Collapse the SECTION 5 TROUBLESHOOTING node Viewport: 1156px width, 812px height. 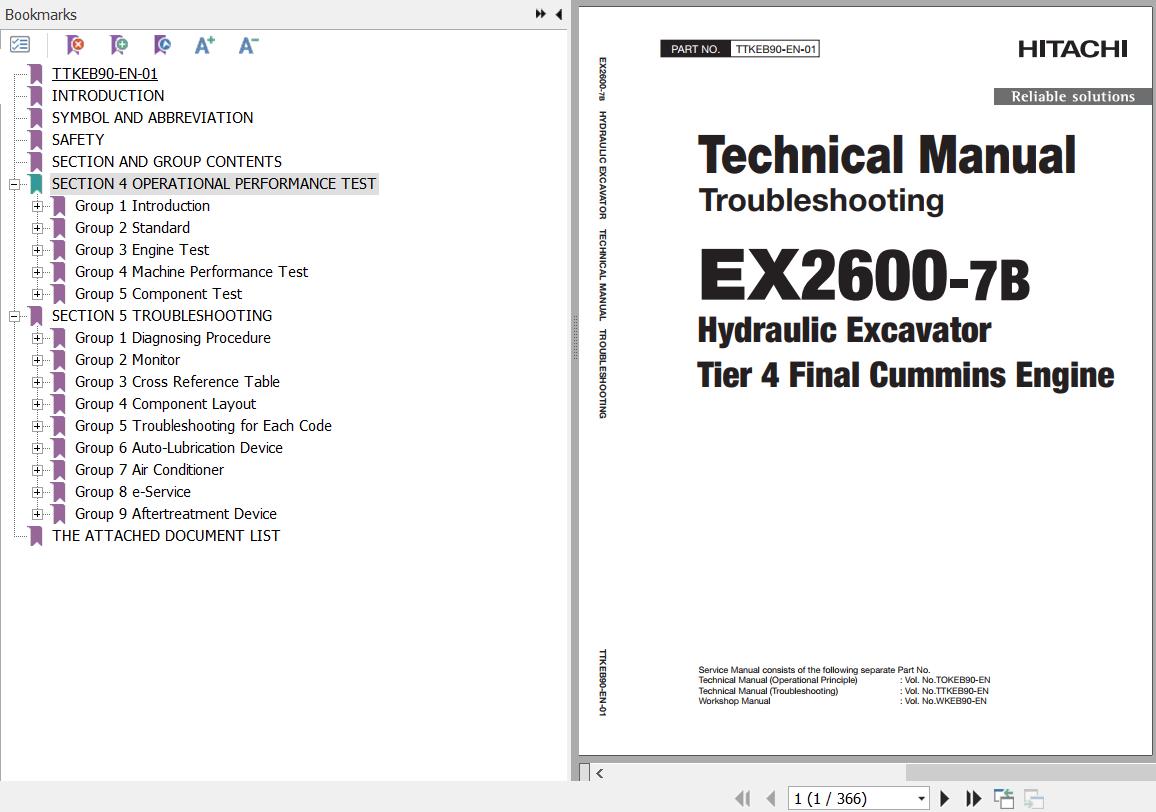click(14, 316)
